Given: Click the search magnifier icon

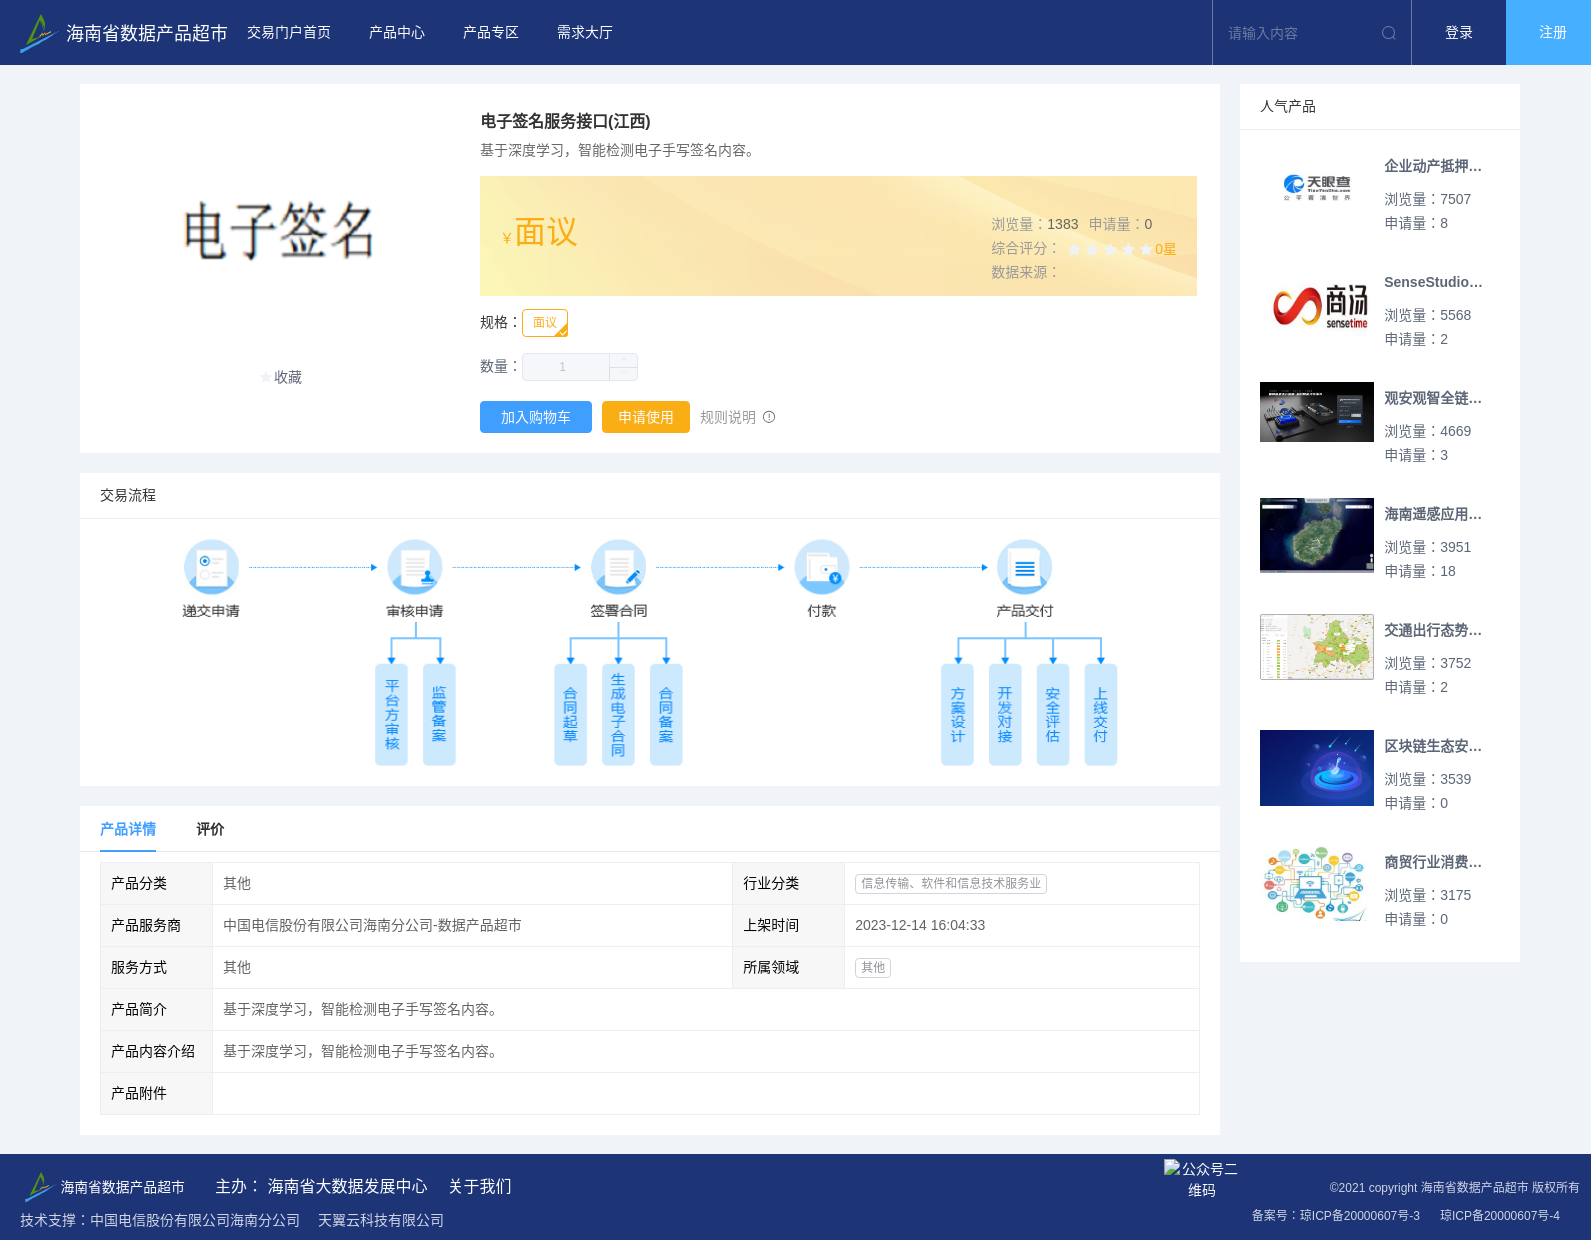Looking at the screenshot, I should tap(1388, 33).
